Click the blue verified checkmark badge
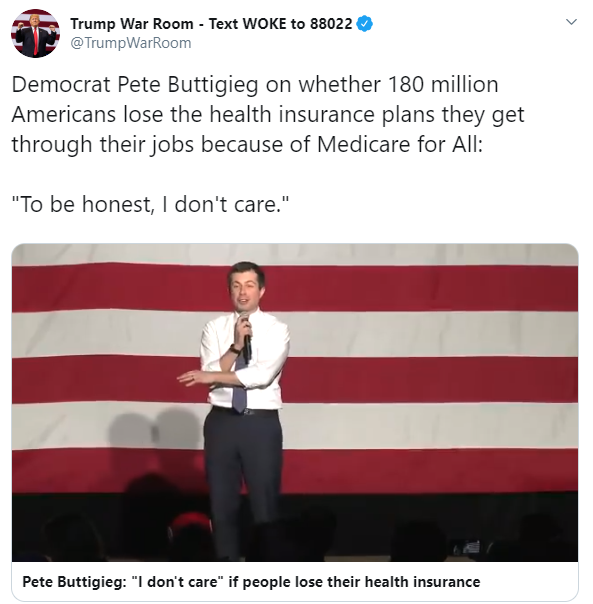Viewport: 593px width, 604px height. 364,24
